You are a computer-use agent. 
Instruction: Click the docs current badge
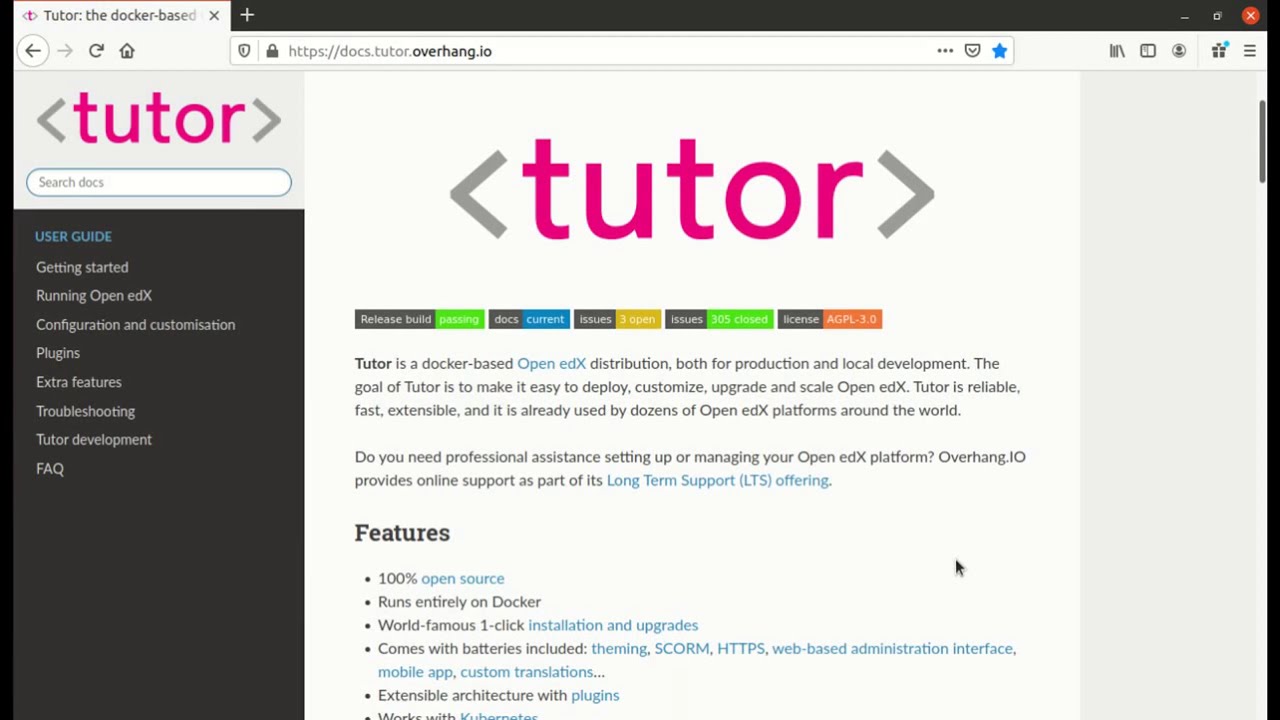[529, 319]
